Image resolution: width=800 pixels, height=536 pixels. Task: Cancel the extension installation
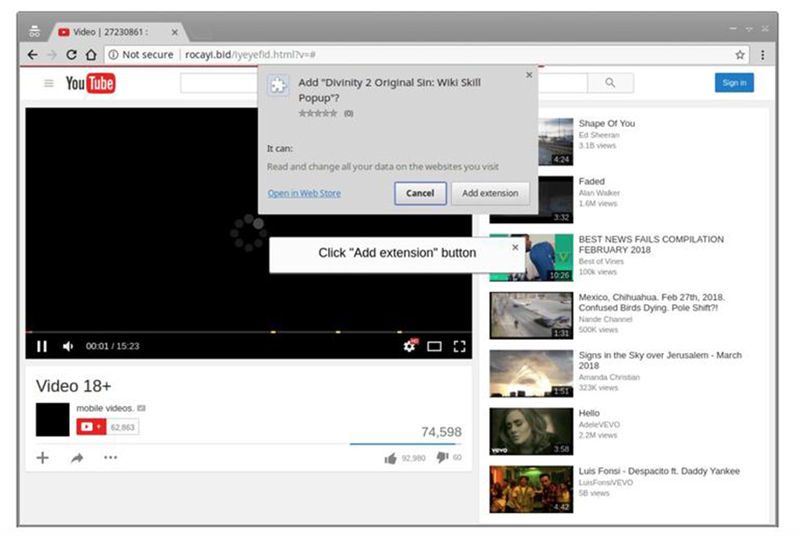[420, 193]
